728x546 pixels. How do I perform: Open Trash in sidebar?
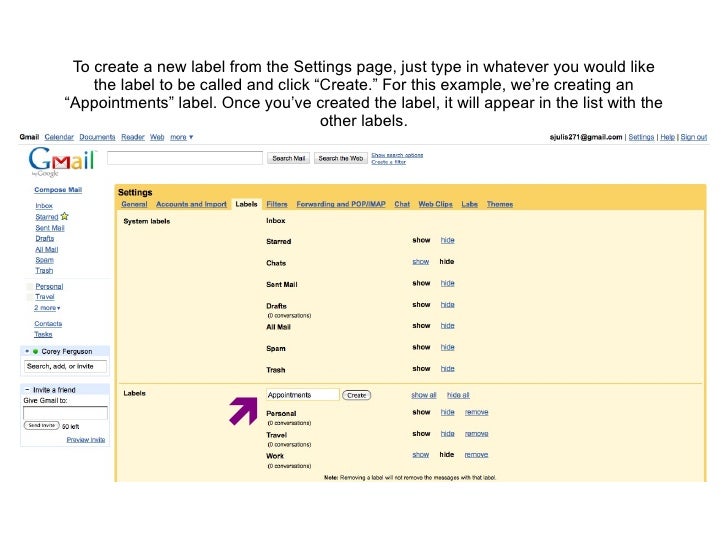[x=44, y=270]
